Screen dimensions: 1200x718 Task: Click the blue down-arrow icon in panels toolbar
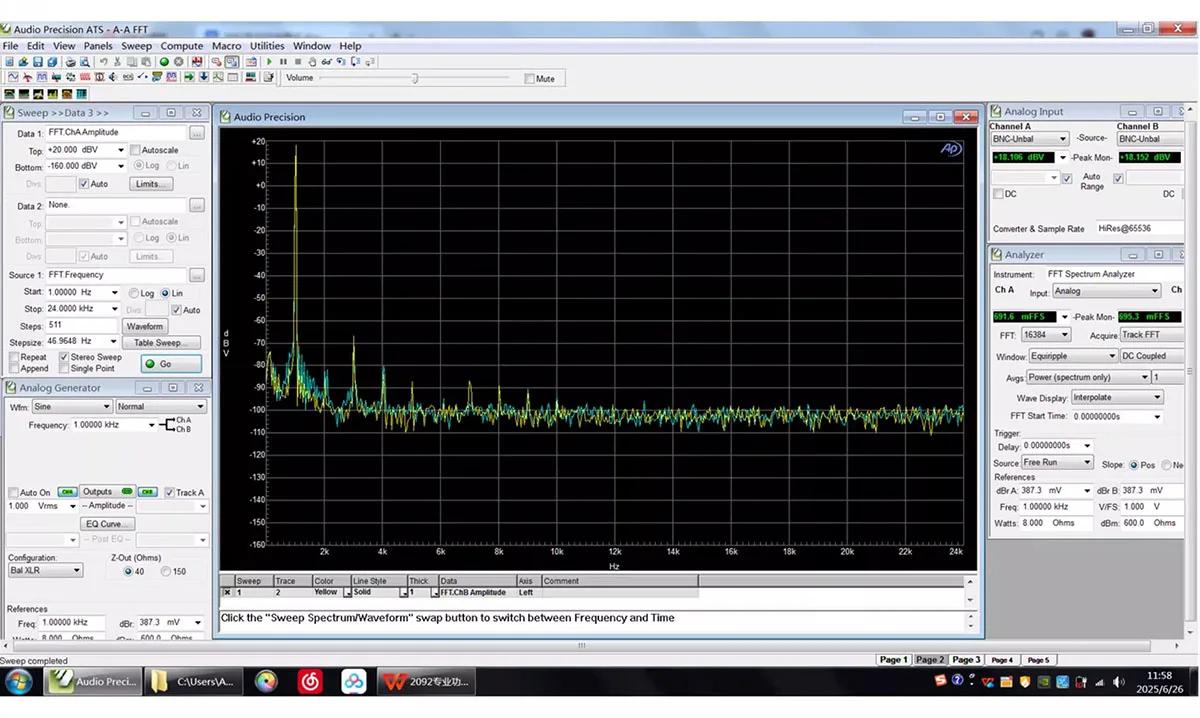pos(204,77)
